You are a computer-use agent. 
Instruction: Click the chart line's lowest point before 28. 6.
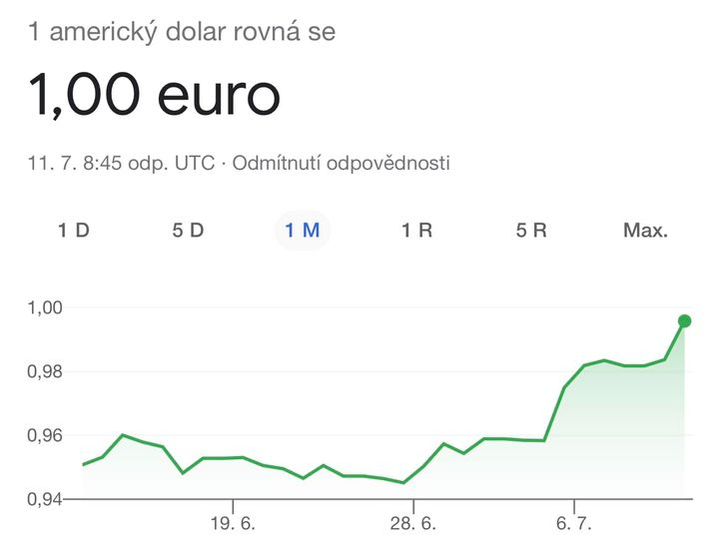403,483
